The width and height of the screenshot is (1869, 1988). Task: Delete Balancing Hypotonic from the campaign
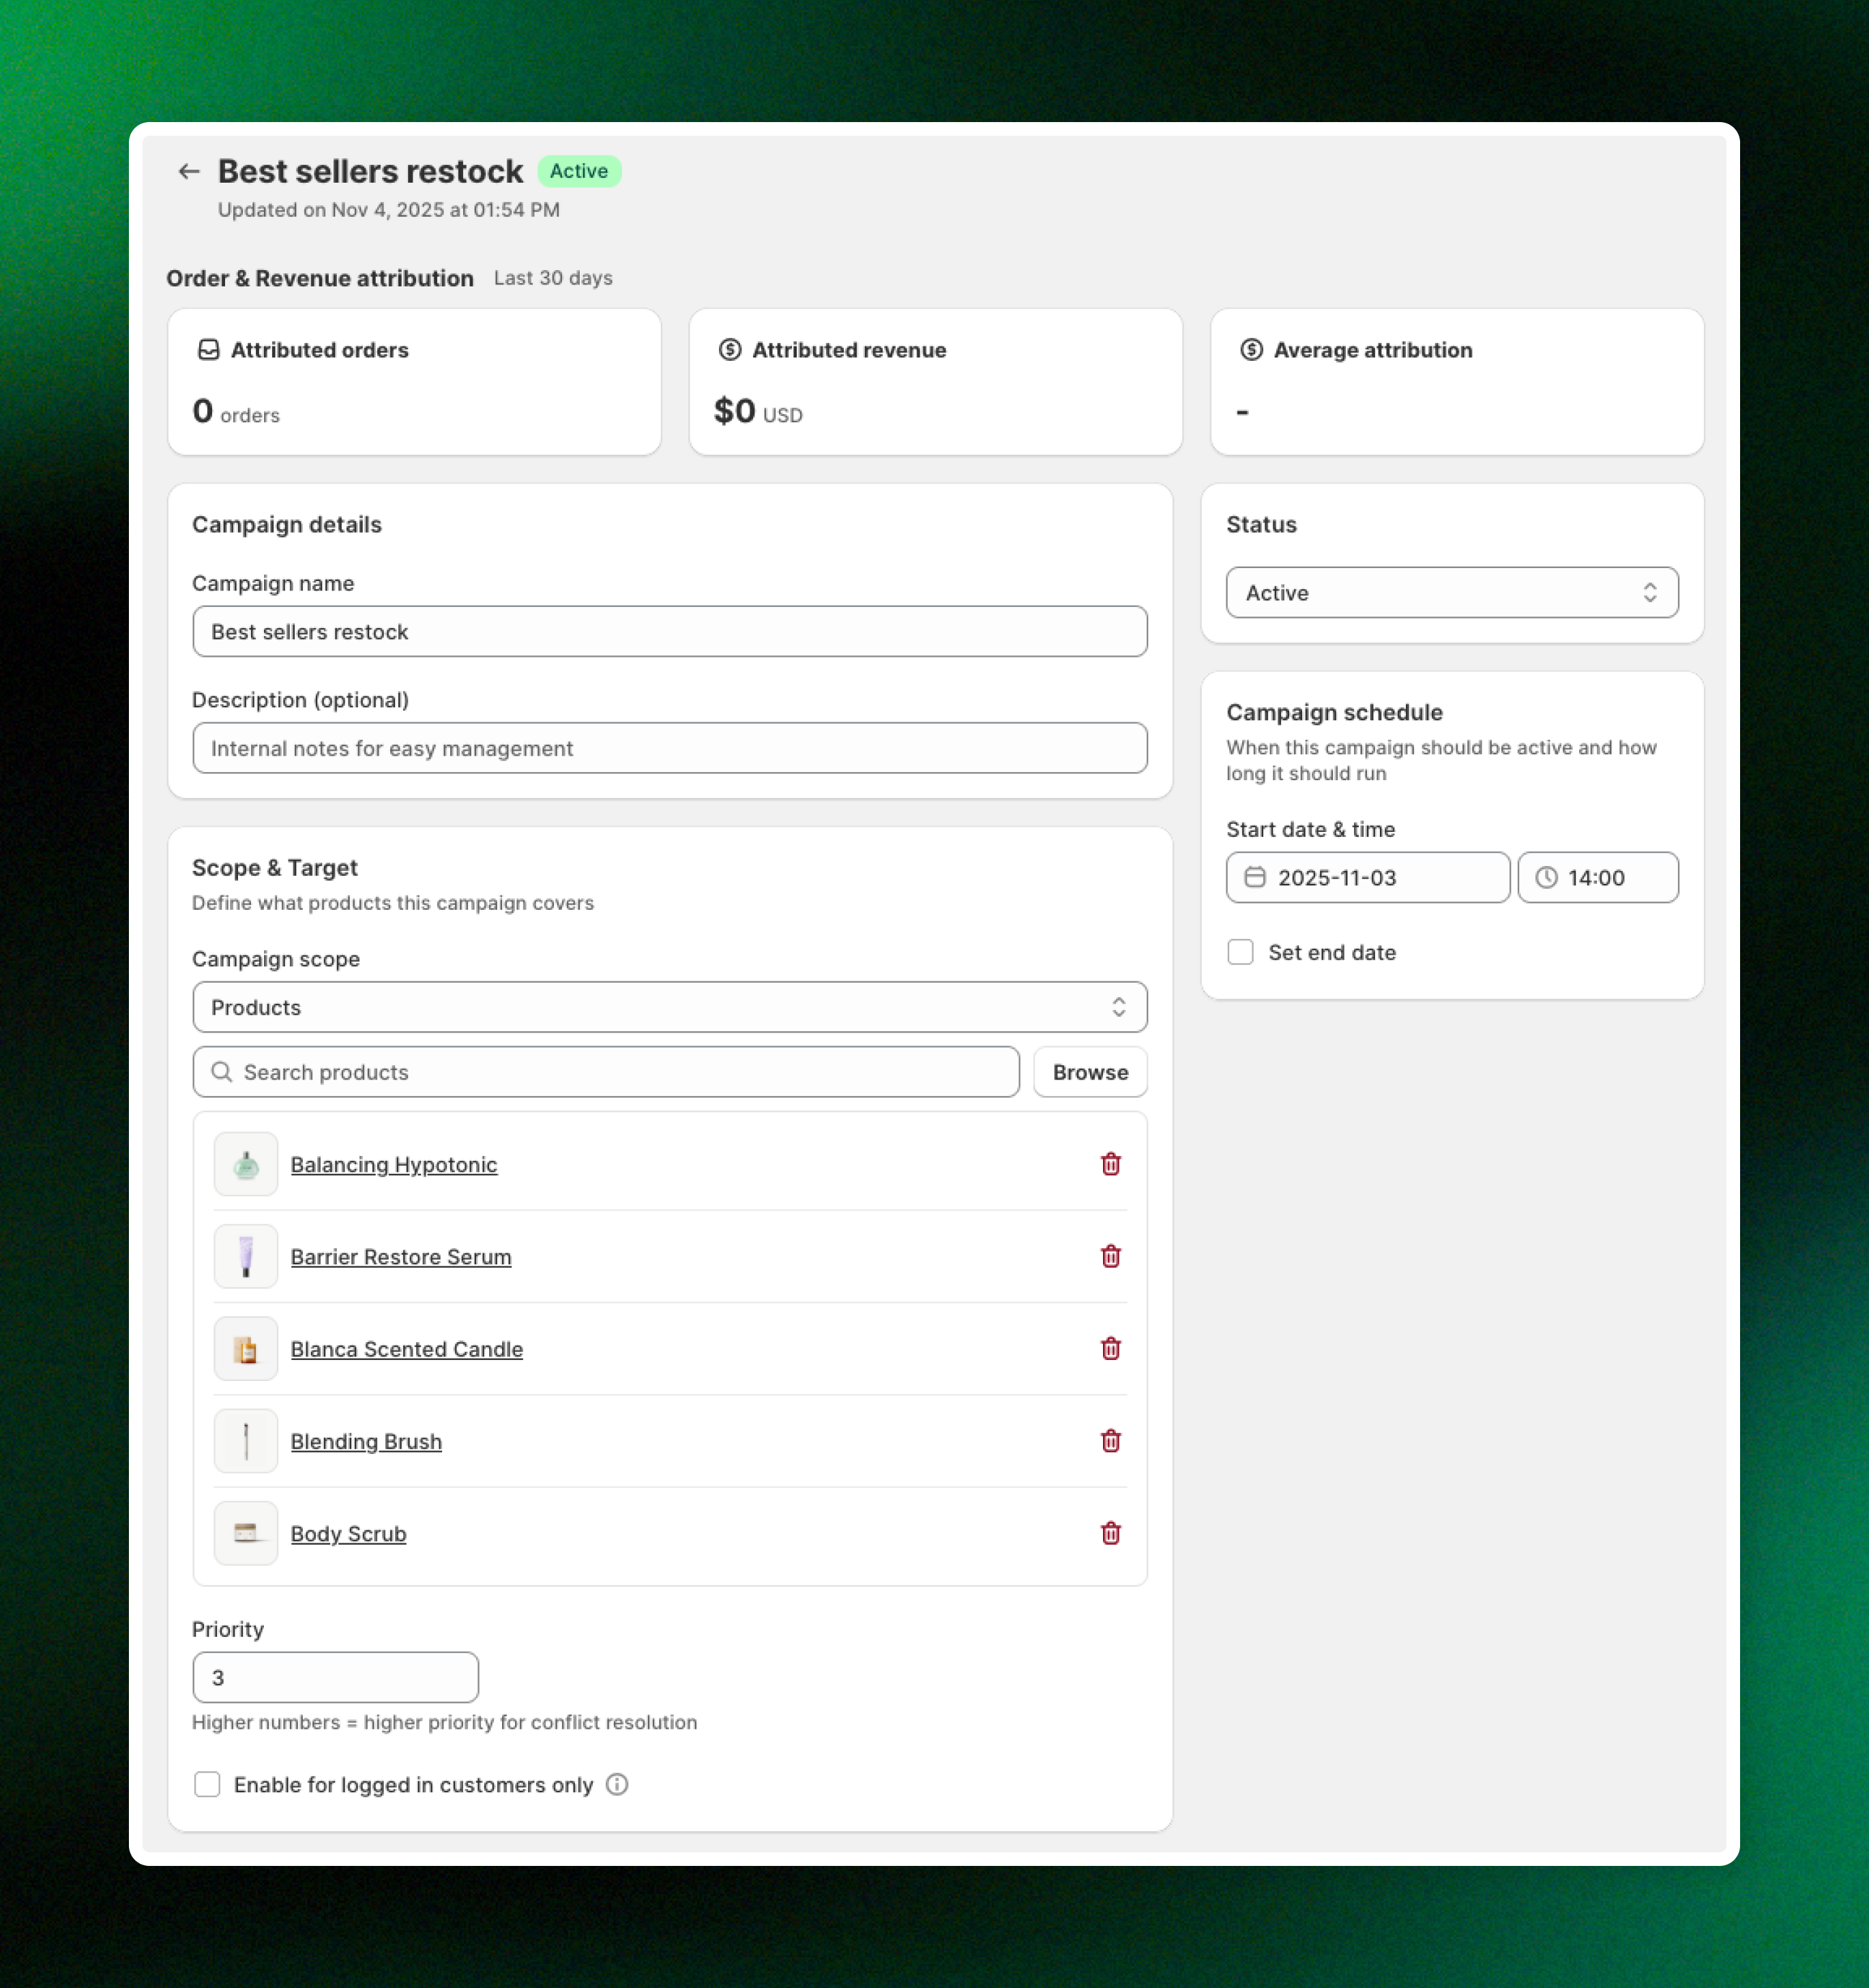point(1110,1164)
